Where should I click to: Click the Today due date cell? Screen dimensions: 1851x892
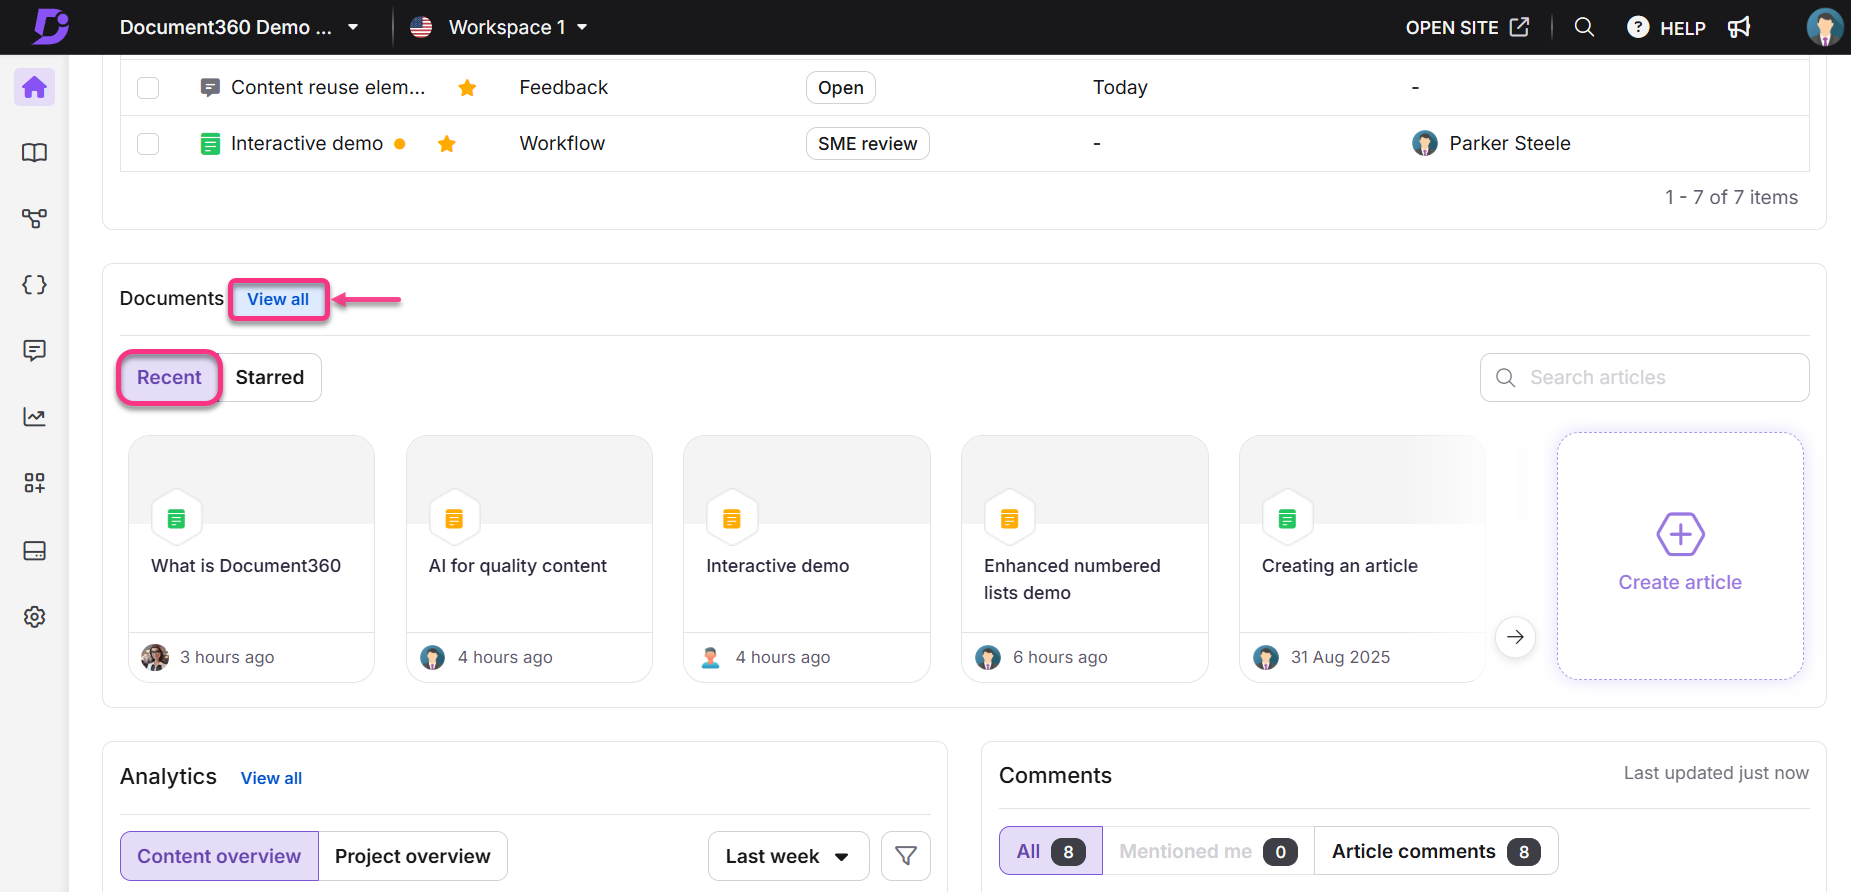[1120, 87]
